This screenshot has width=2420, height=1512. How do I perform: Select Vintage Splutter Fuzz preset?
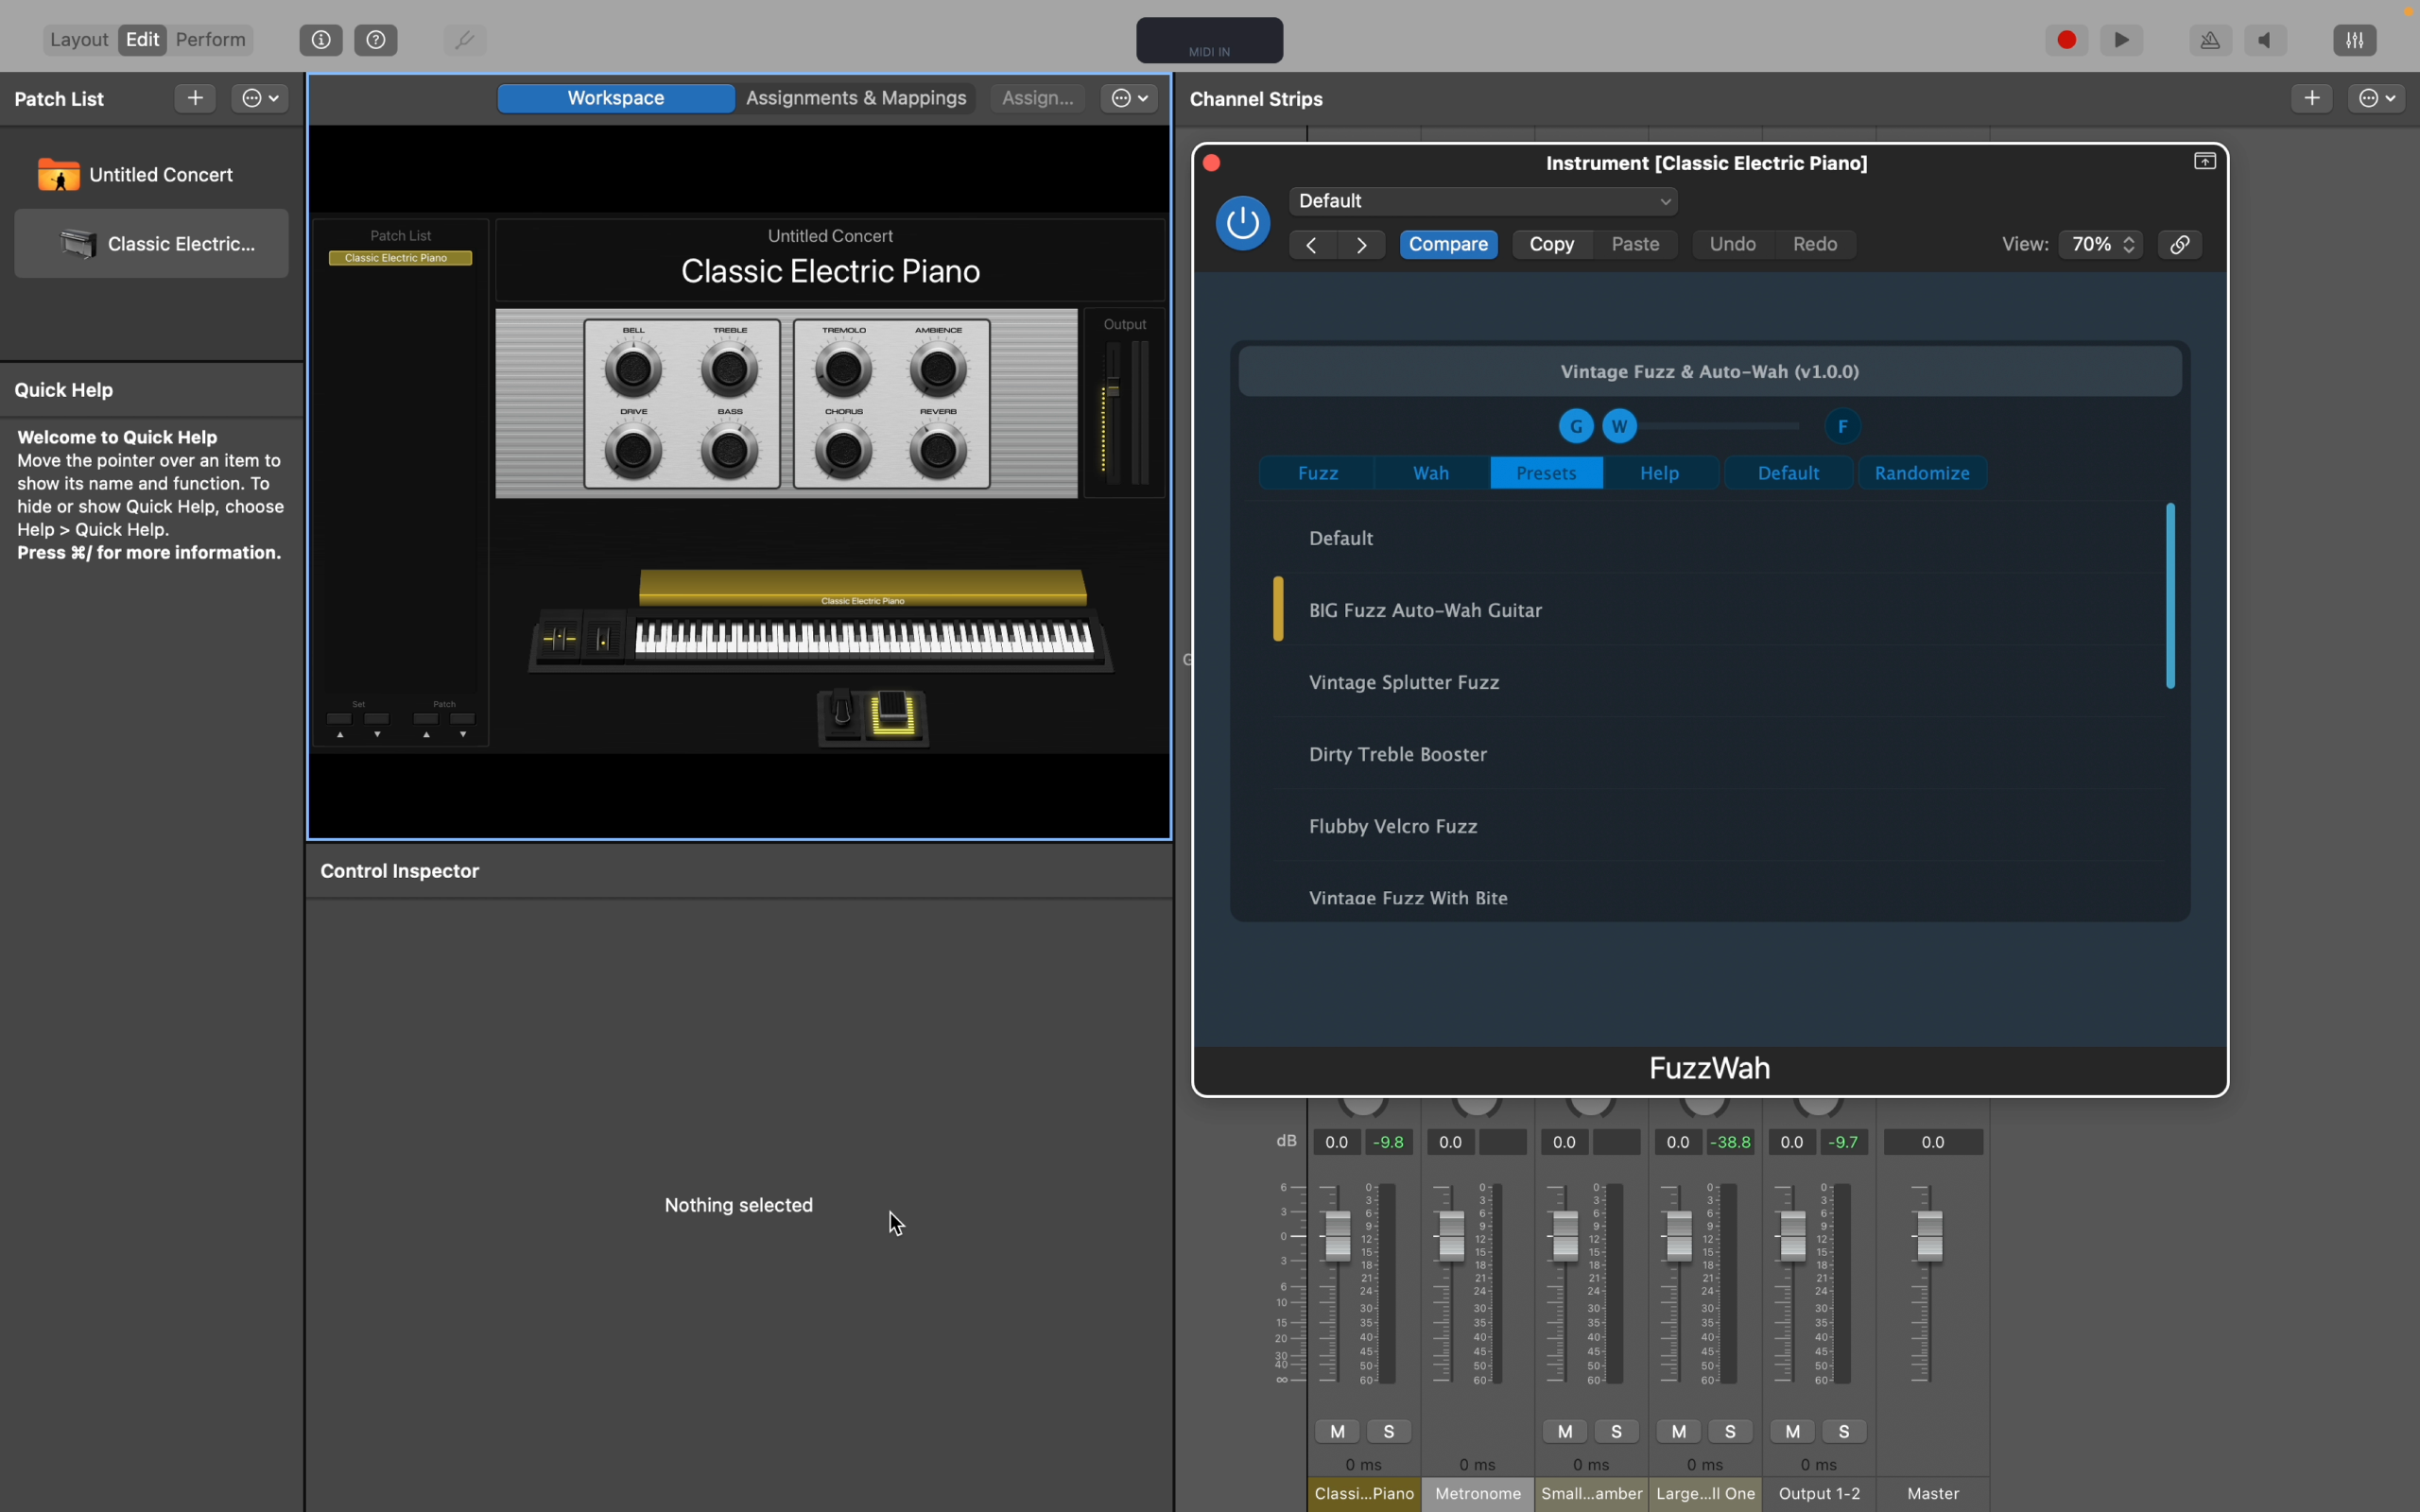tap(1718, 682)
